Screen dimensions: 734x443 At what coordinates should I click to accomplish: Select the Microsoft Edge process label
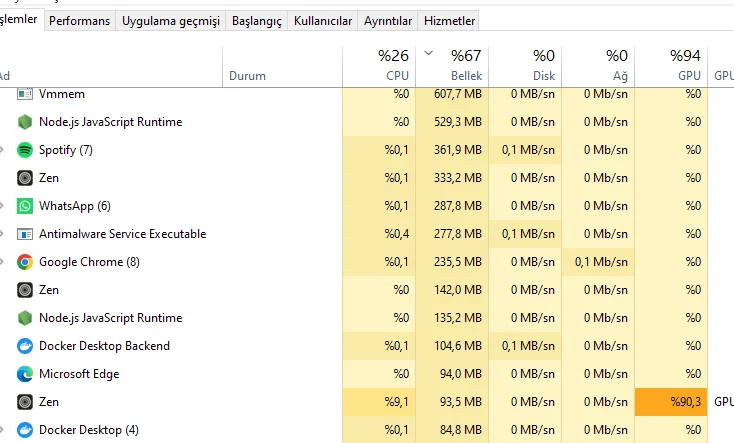[x=79, y=374]
